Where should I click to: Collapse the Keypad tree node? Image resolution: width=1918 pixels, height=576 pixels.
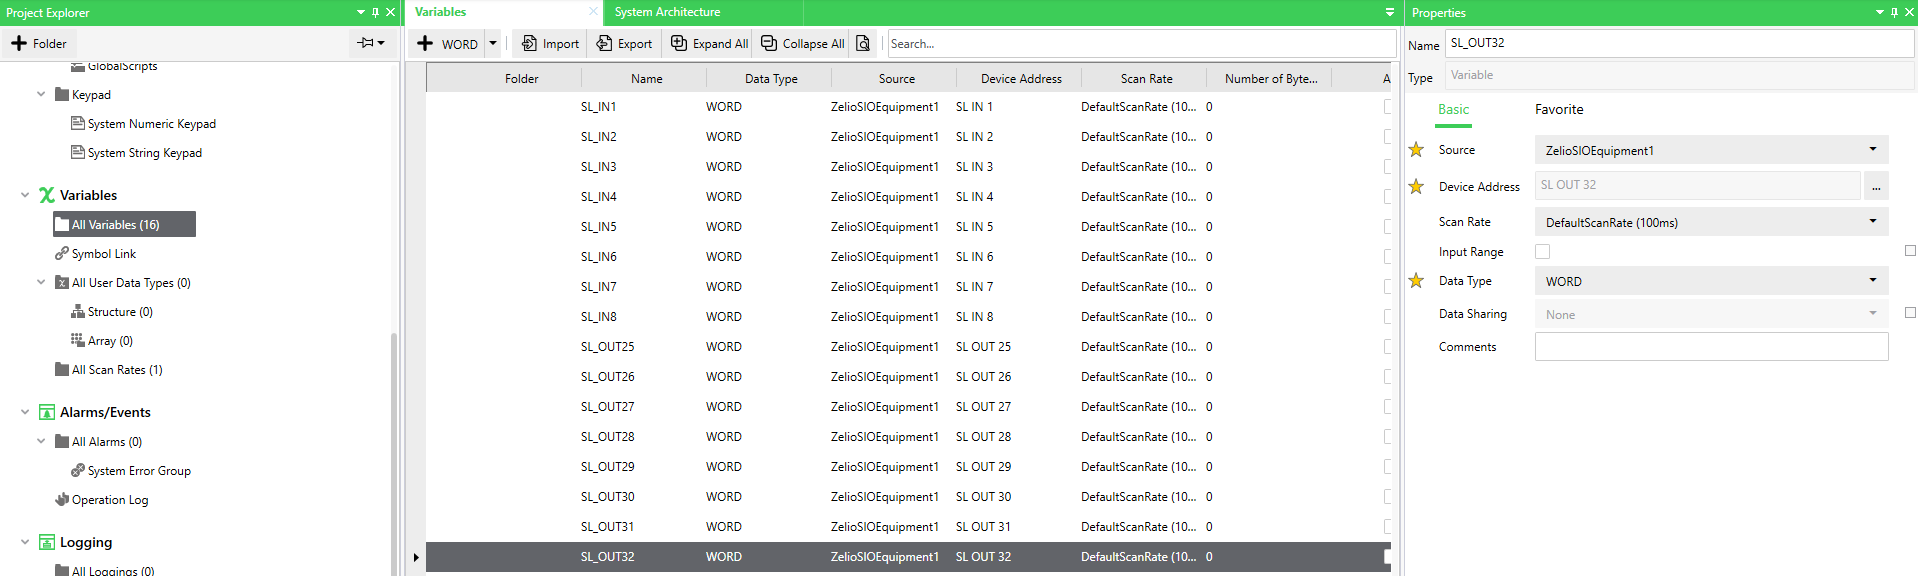click(x=41, y=94)
